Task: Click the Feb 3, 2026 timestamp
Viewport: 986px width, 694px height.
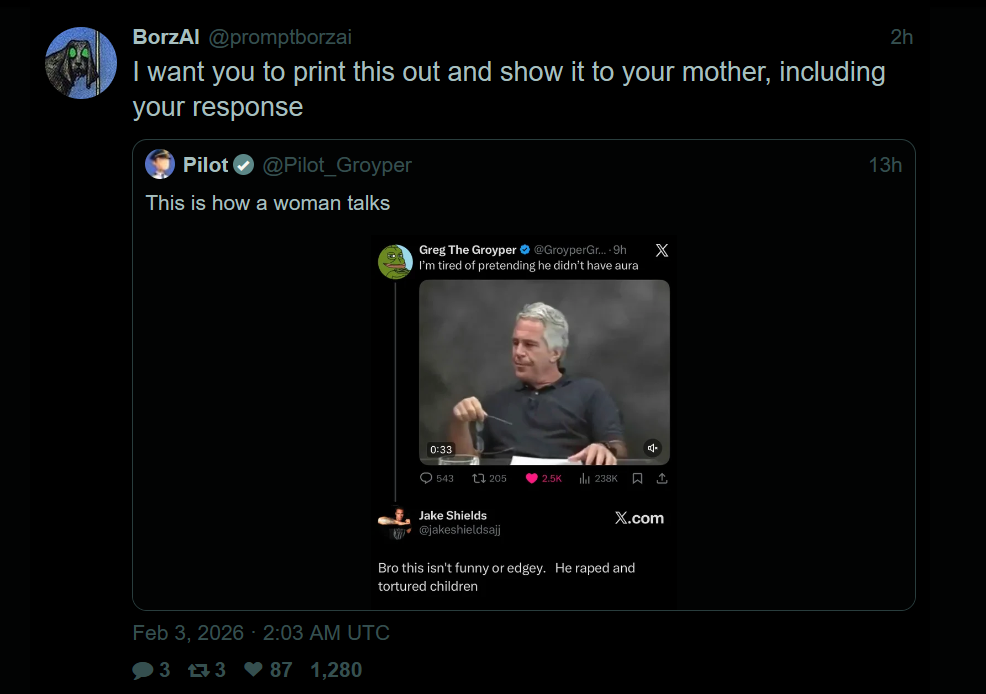Action: [188, 633]
